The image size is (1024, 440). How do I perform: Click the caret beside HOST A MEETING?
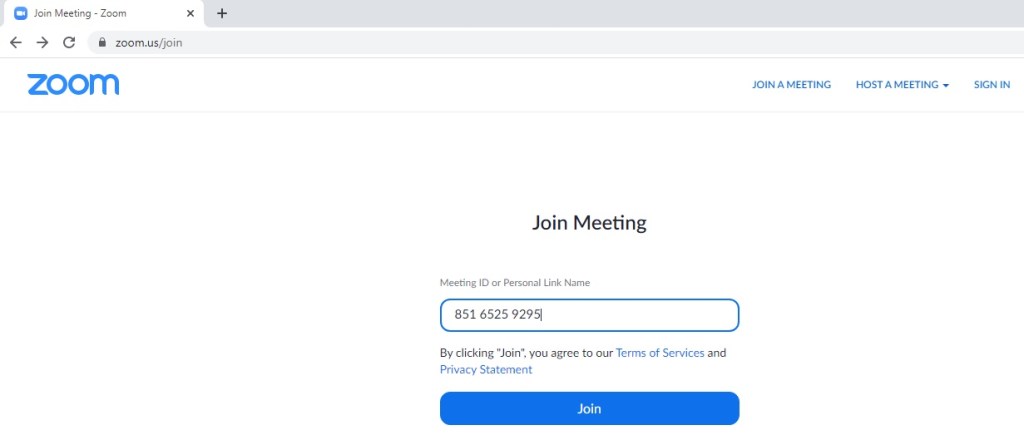click(x=946, y=86)
